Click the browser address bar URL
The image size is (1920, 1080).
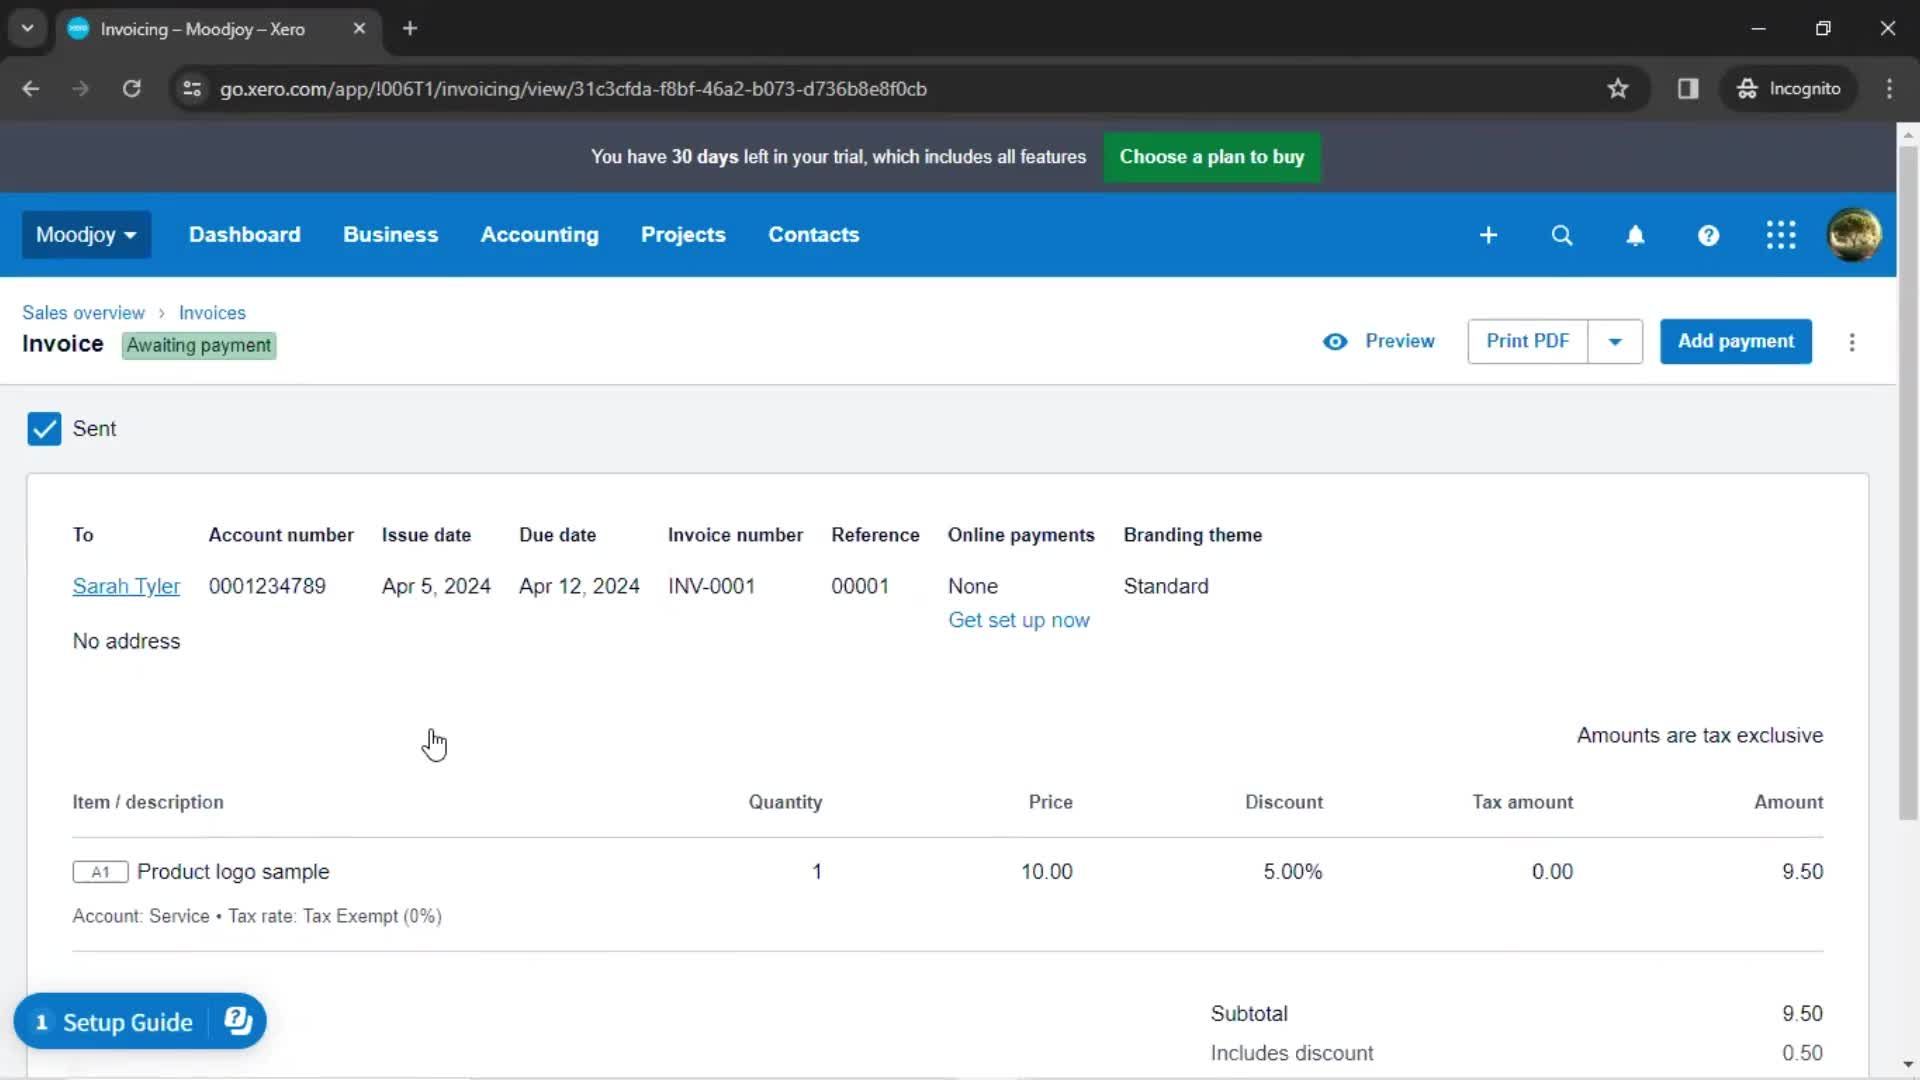point(573,89)
